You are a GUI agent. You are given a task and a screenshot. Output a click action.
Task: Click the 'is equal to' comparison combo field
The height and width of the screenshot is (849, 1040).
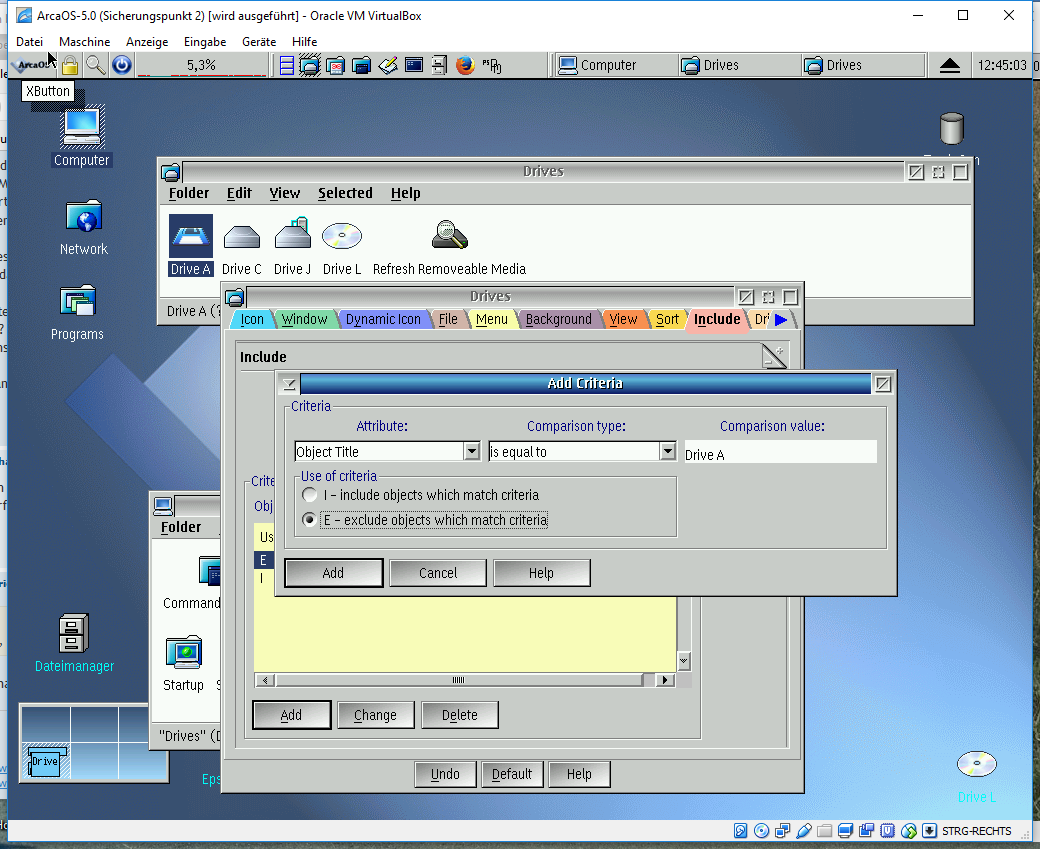574,451
